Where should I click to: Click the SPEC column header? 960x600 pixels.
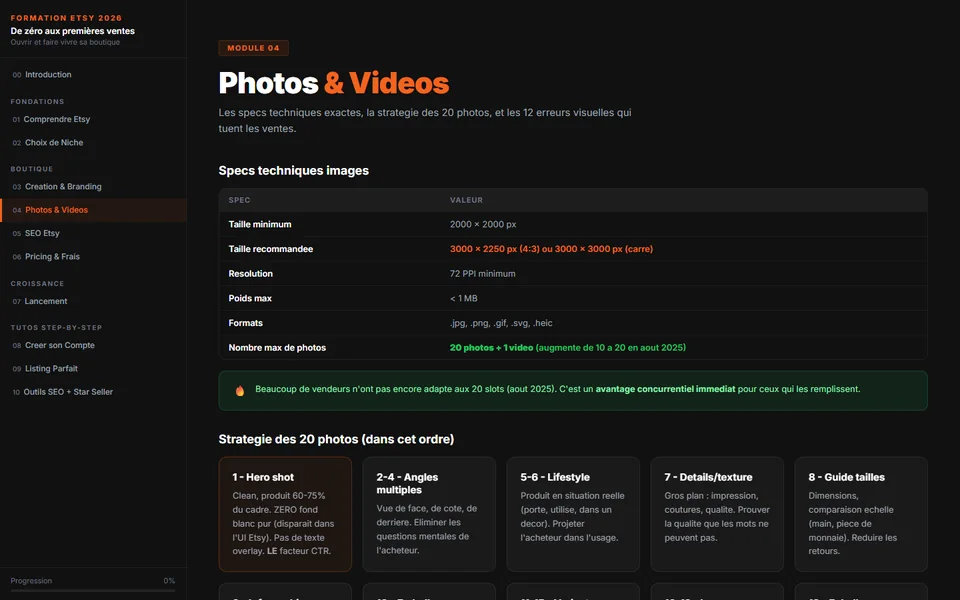coord(239,200)
